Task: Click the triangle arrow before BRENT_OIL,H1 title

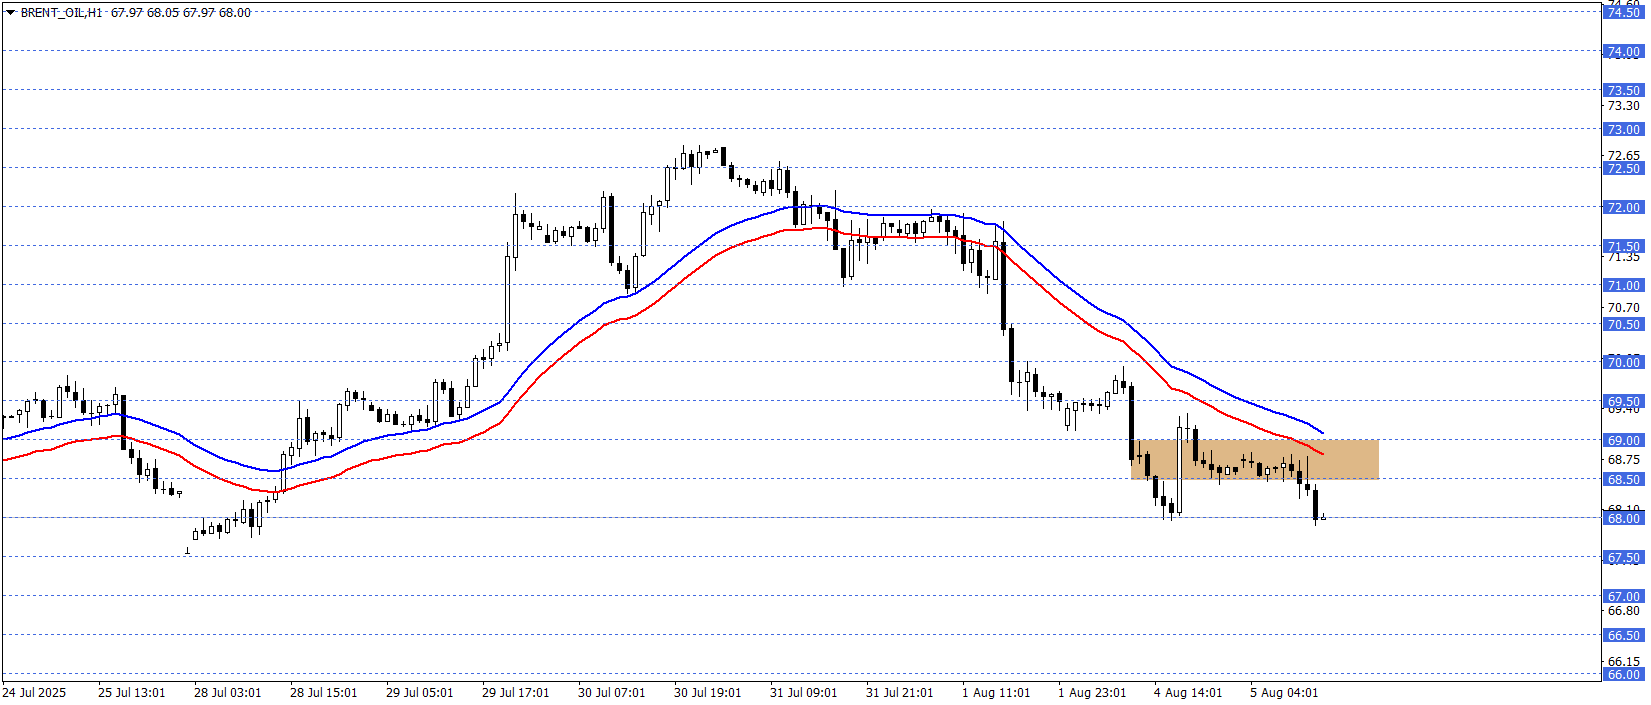Action: 10,13
